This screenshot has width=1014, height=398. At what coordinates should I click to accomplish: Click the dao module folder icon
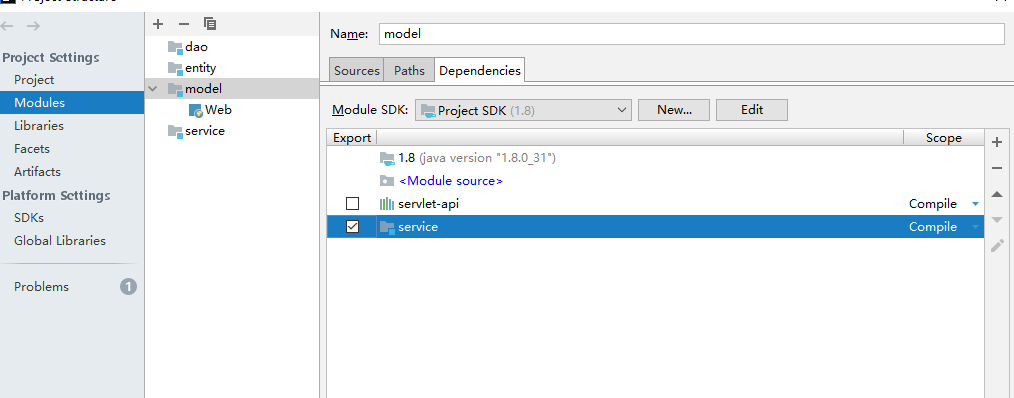(175, 47)
